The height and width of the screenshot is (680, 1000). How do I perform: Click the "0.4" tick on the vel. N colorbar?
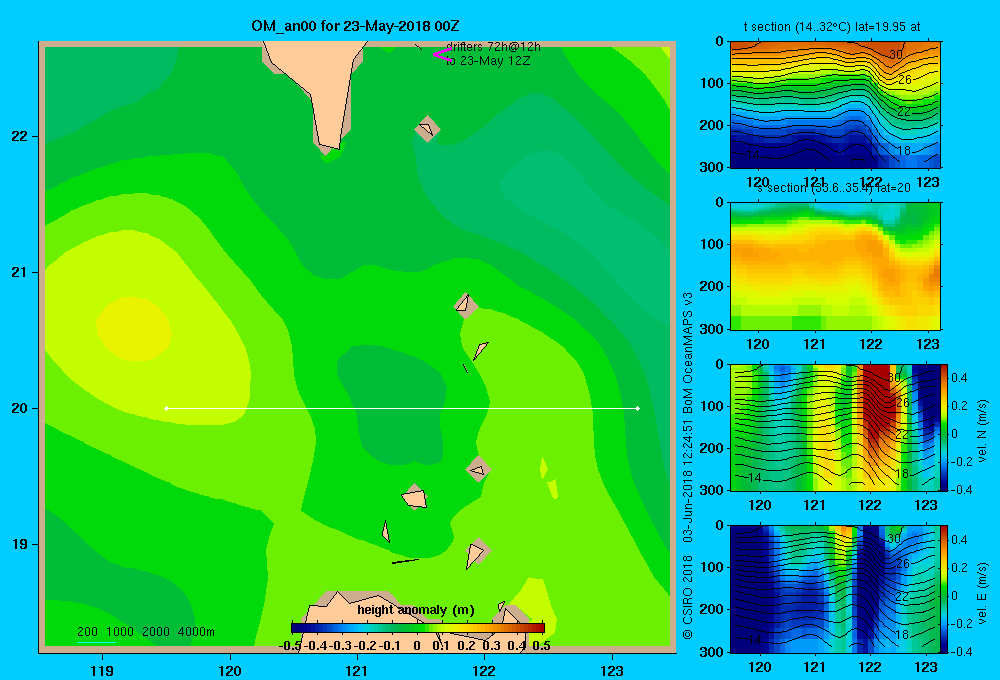tap(959, 378)
